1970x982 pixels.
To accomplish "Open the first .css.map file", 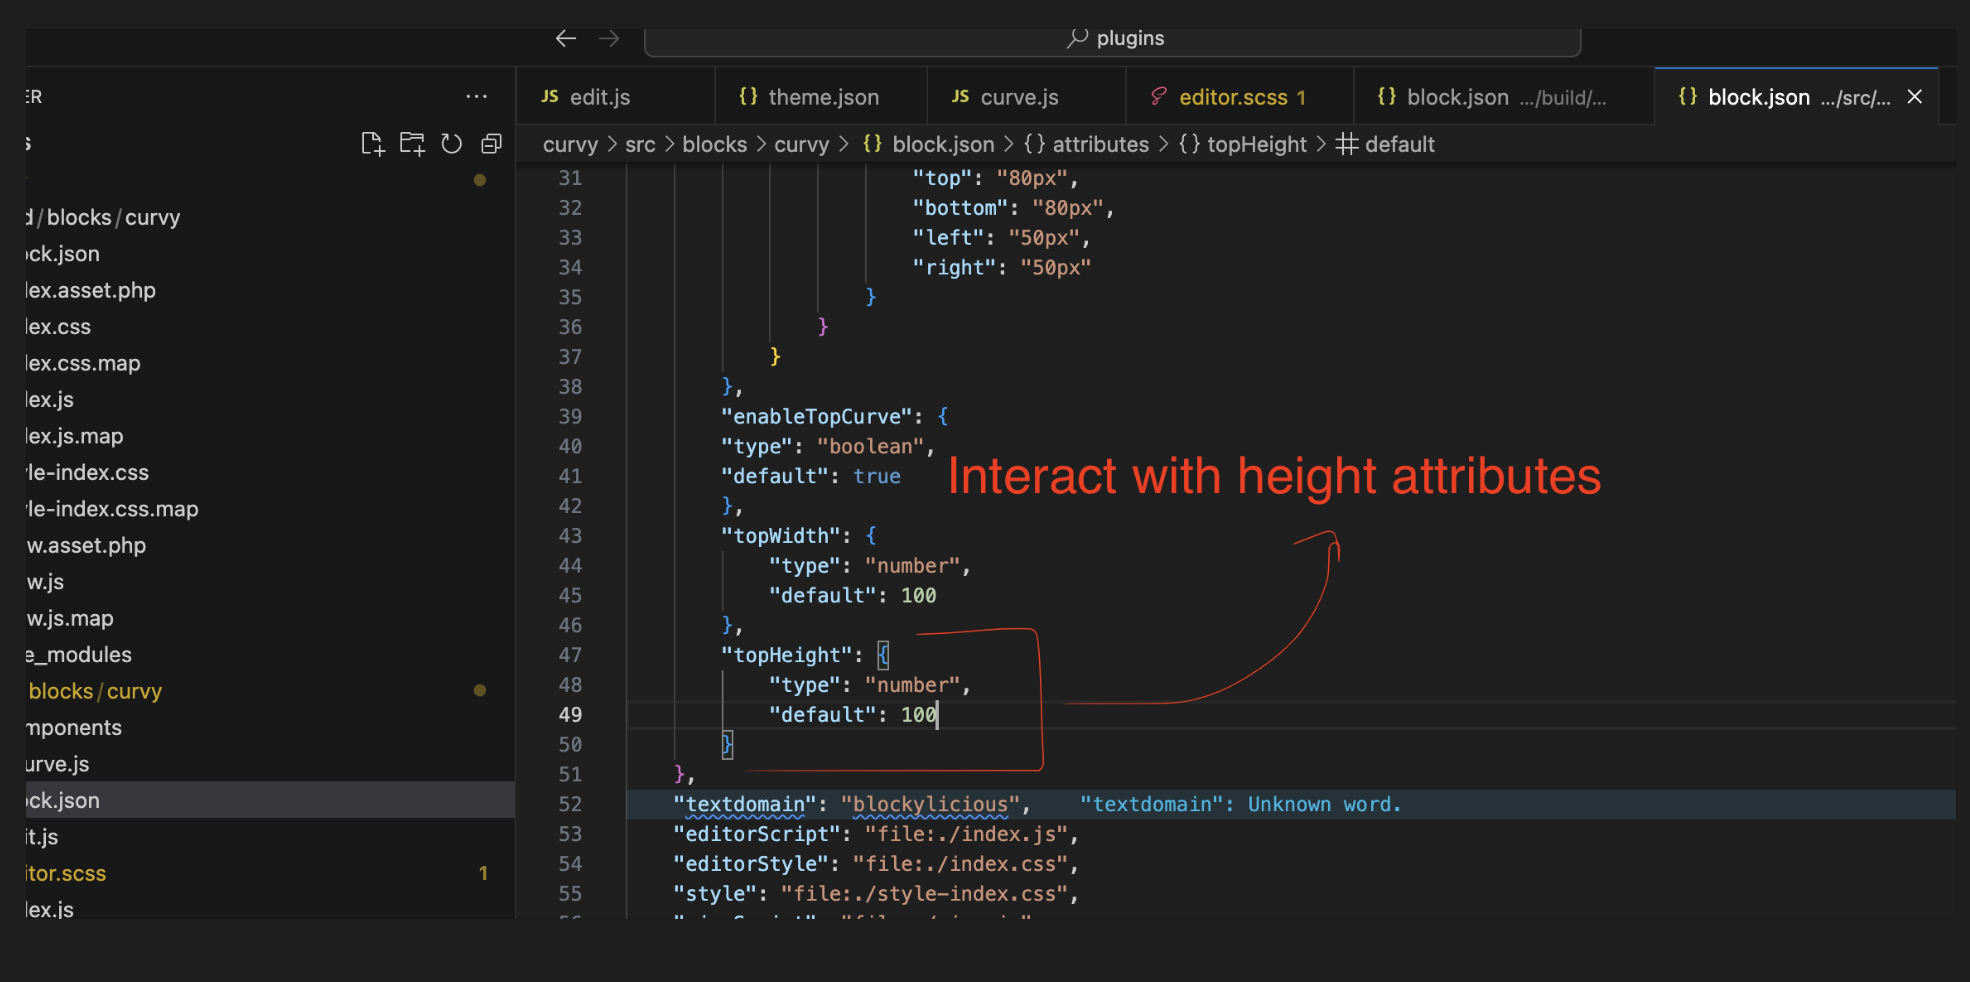I will (270, 363).
